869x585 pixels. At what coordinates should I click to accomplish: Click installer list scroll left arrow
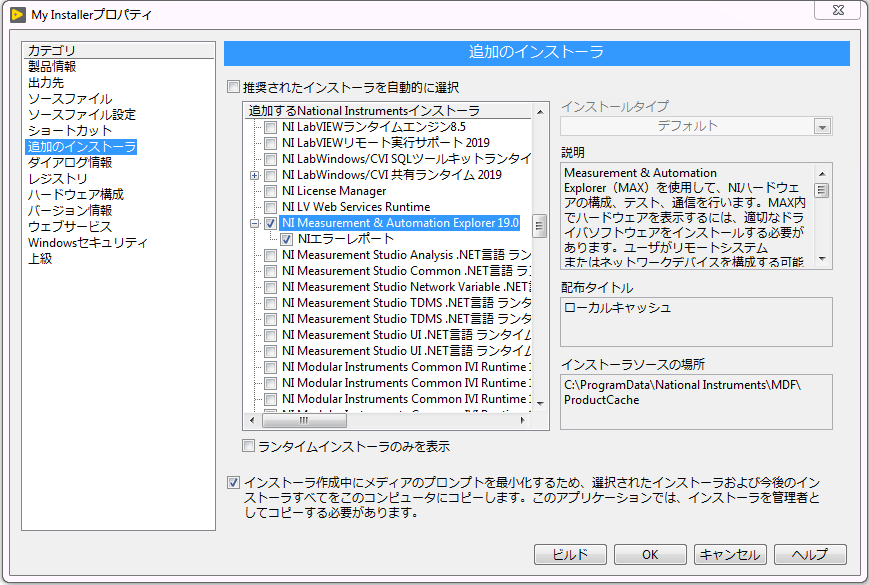(252, 420)
